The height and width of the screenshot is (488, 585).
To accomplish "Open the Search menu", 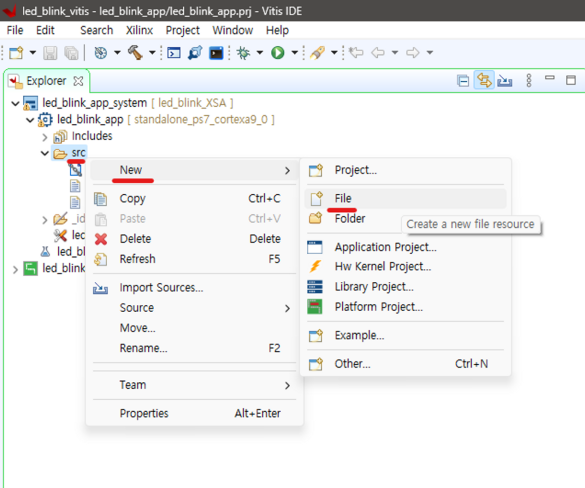I will 97,30.
